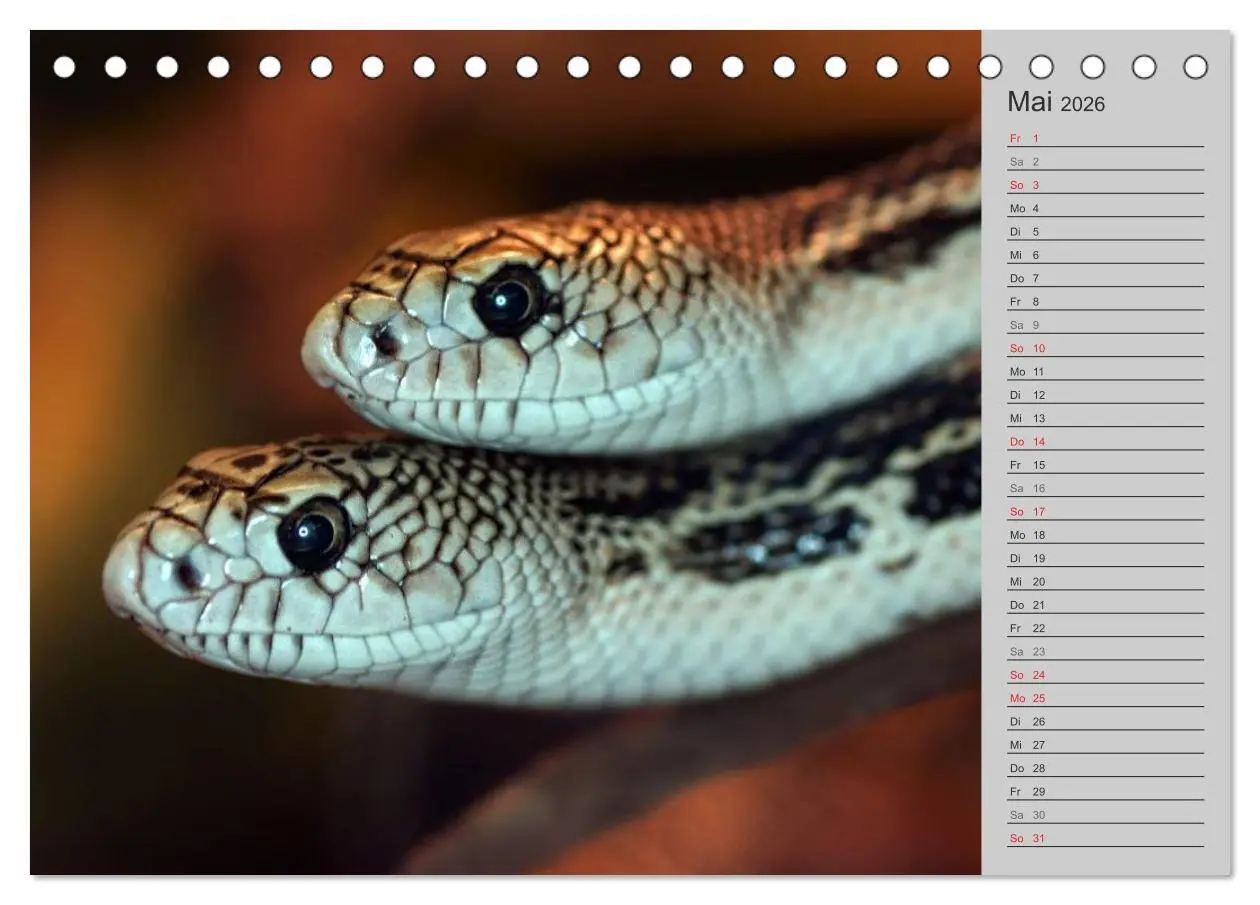Select the calendar row 'Mo 18'
The height and width of the screenshot is (905, 1260).
1105,535
